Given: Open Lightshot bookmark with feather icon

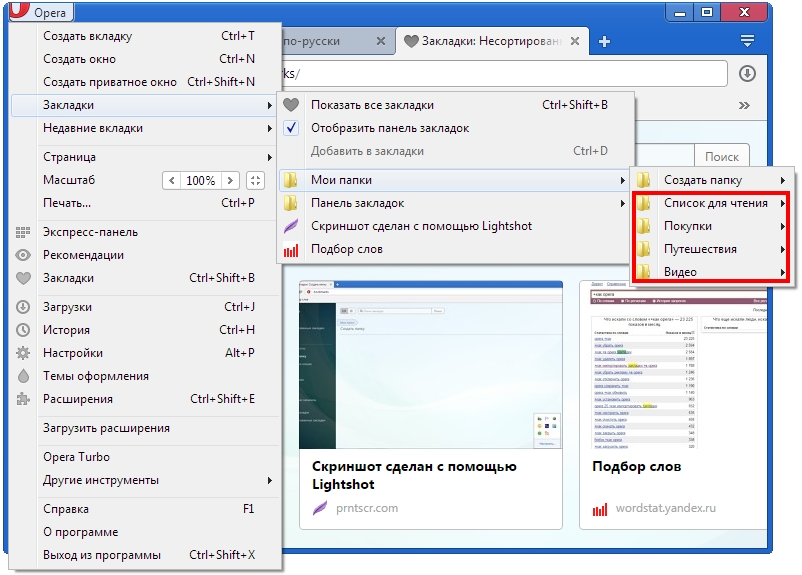Looking at the screenshot, I should pos(455,226).
